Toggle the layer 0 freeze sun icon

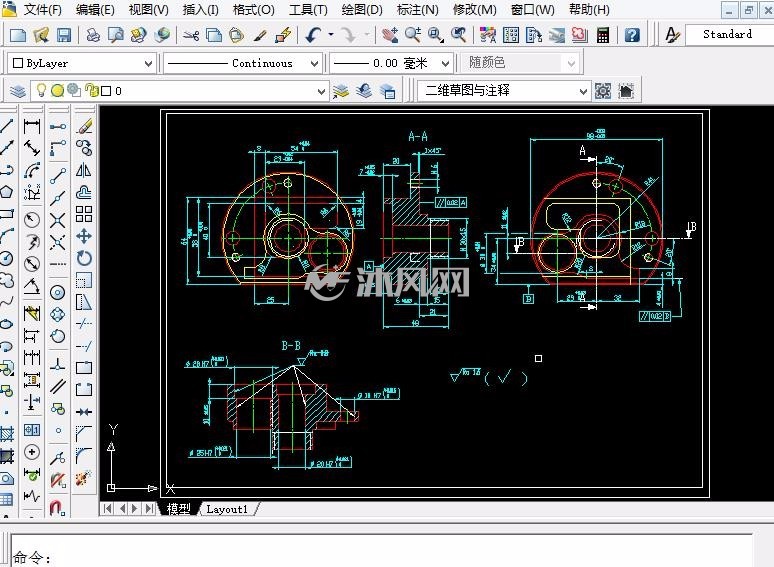(58, 90)
